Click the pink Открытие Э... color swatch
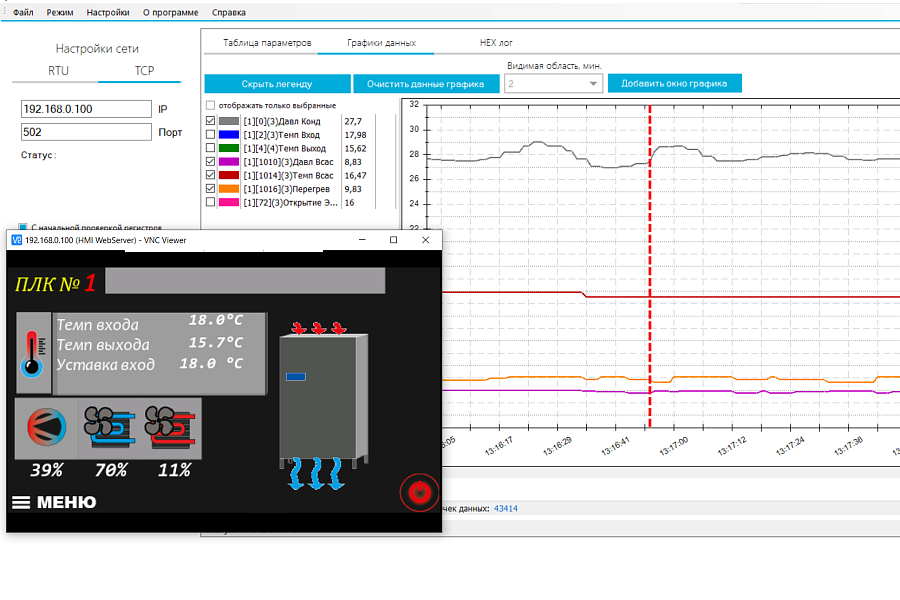 [228, 202]
